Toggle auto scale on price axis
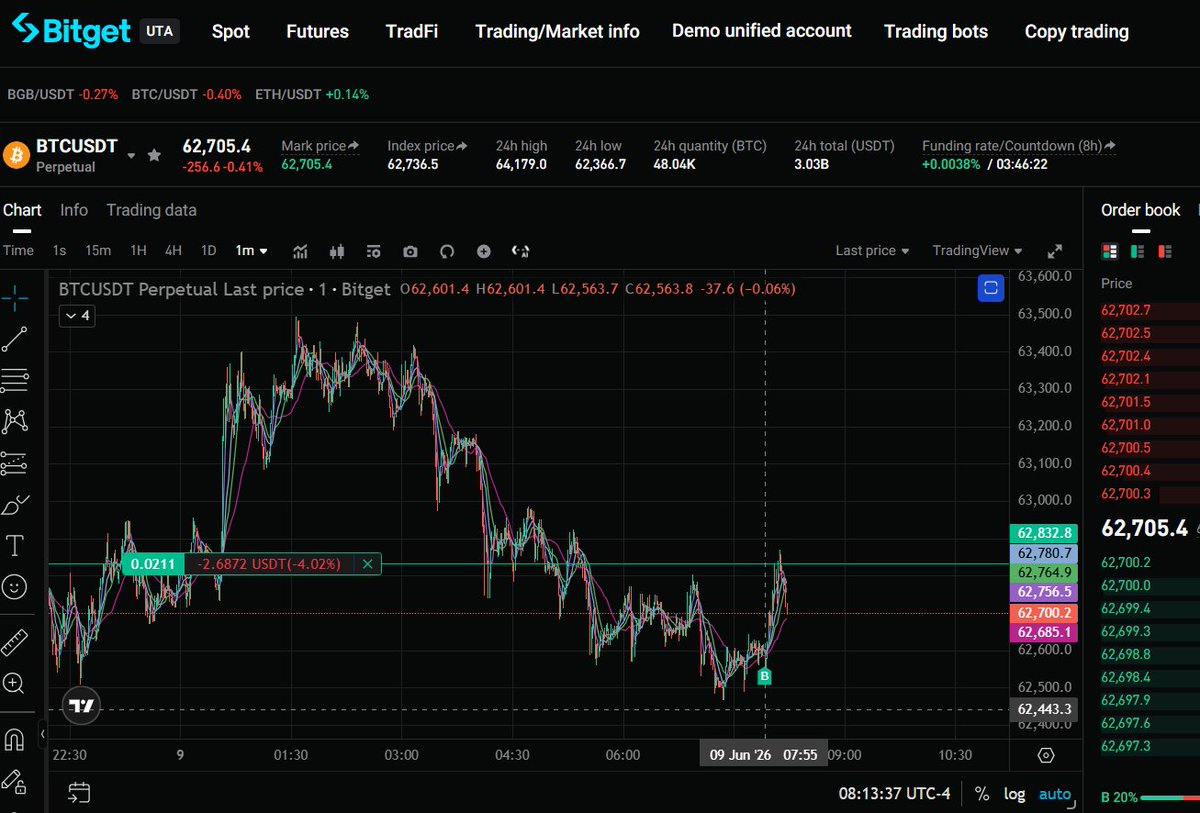Image resolution: width=1200 pixels, height=813 pixels. [1054, 794]
